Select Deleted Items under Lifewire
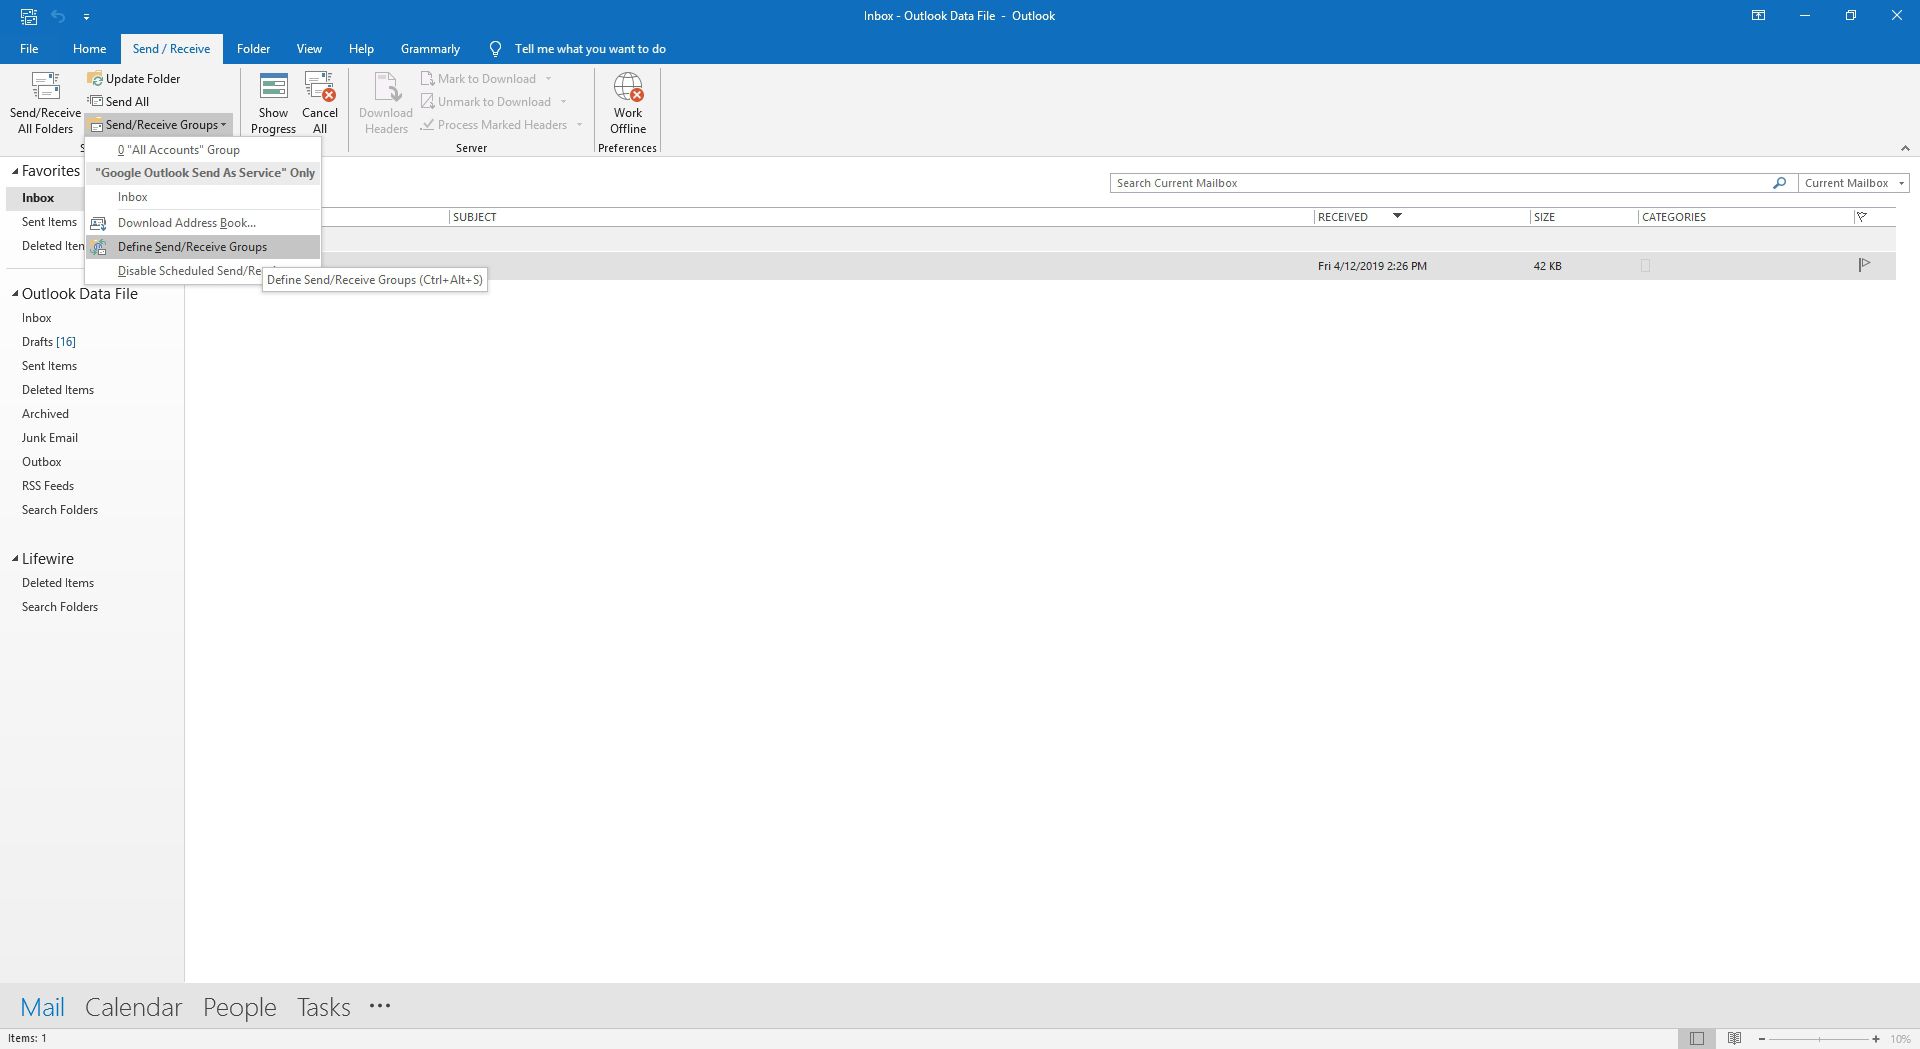 tap(58, 582)
